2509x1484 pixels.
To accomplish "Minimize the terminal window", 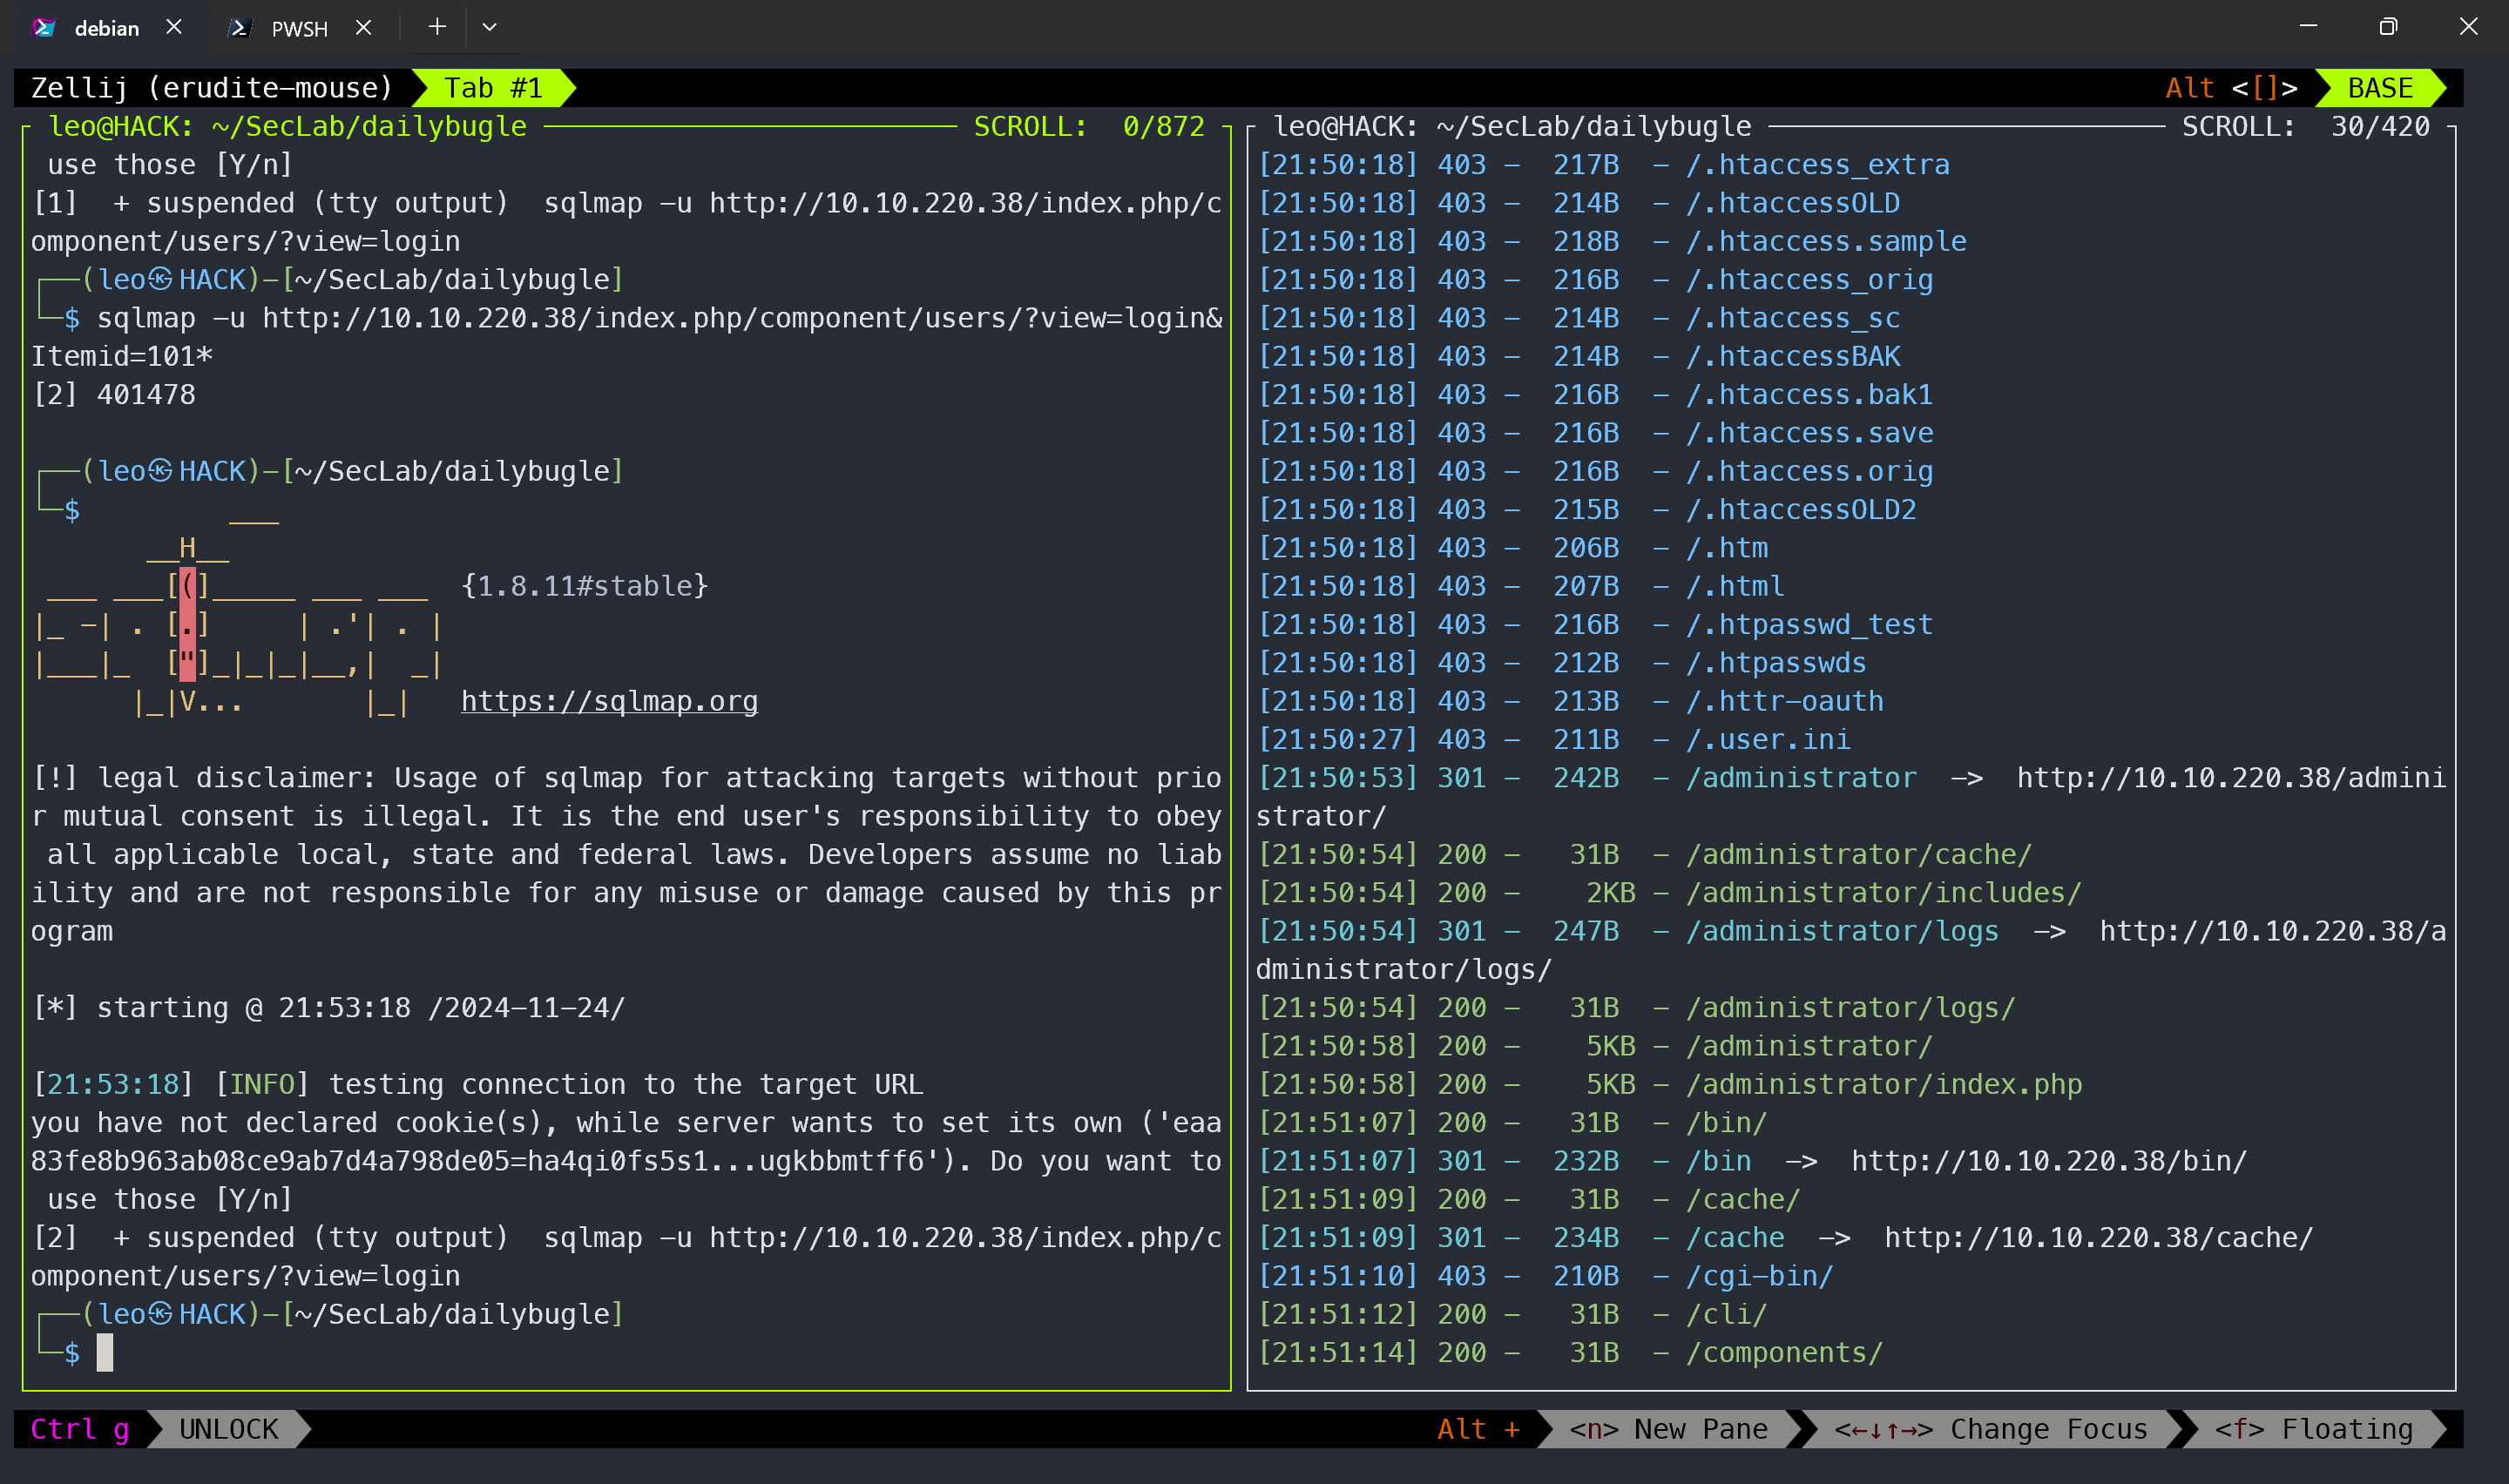I will point(2308,27).
